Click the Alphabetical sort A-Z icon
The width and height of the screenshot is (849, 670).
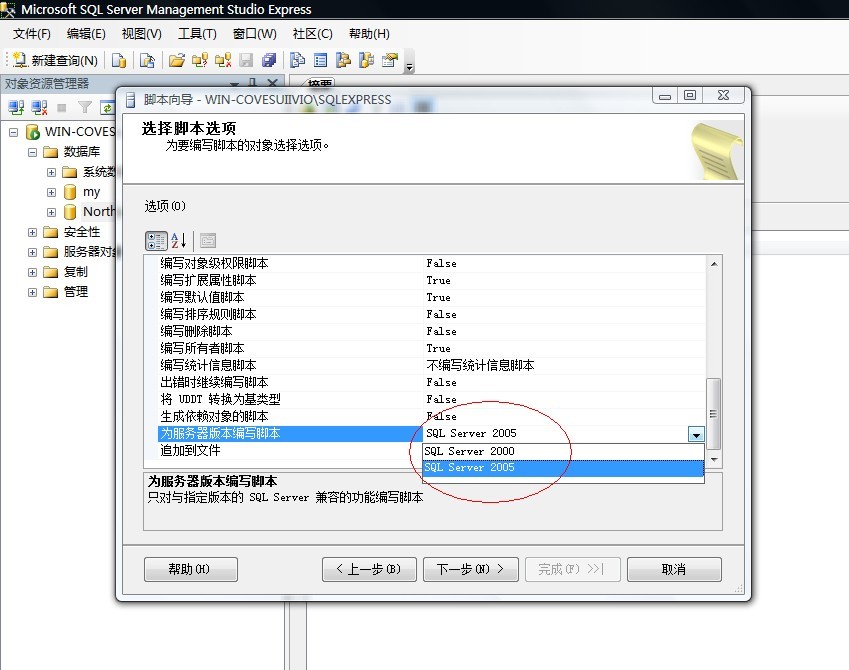(179, 240)
